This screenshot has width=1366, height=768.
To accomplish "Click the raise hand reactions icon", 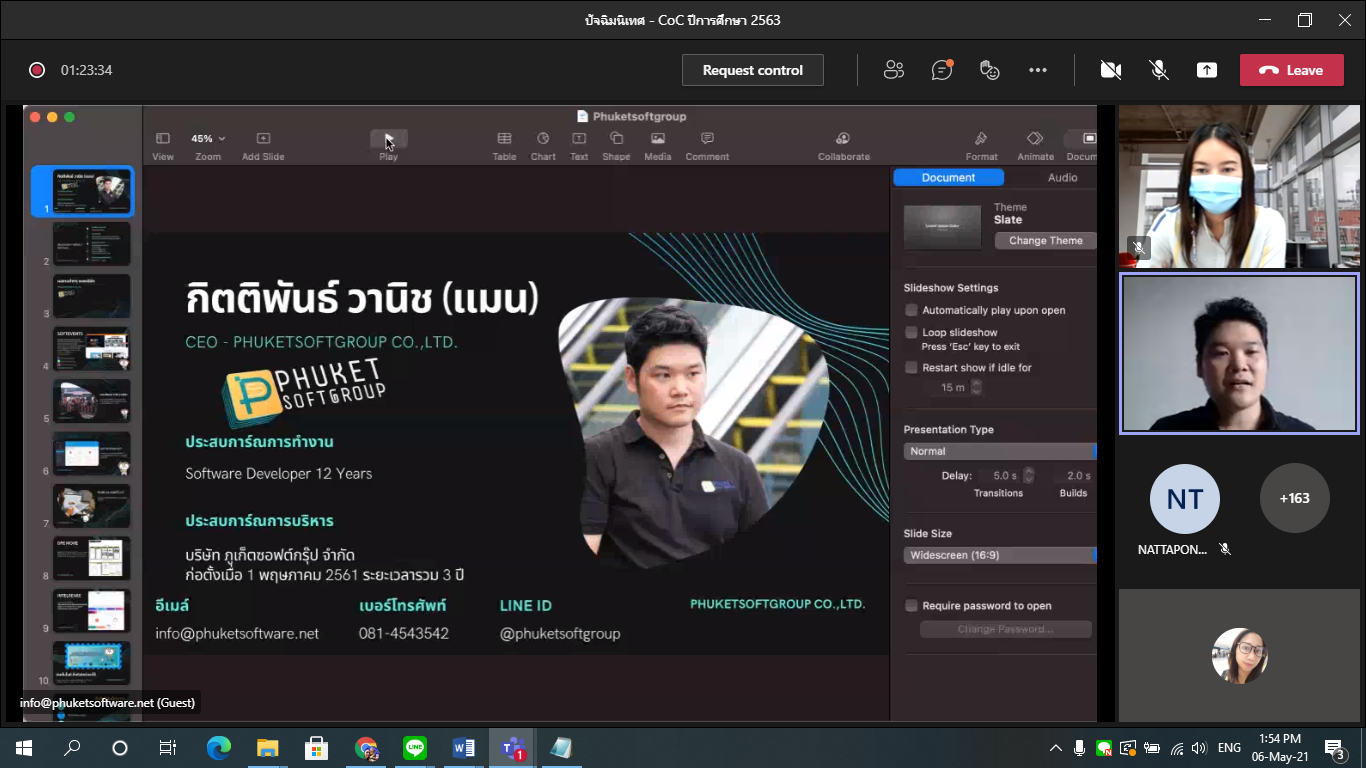I will pyautogui.click(x=990, y=70).
